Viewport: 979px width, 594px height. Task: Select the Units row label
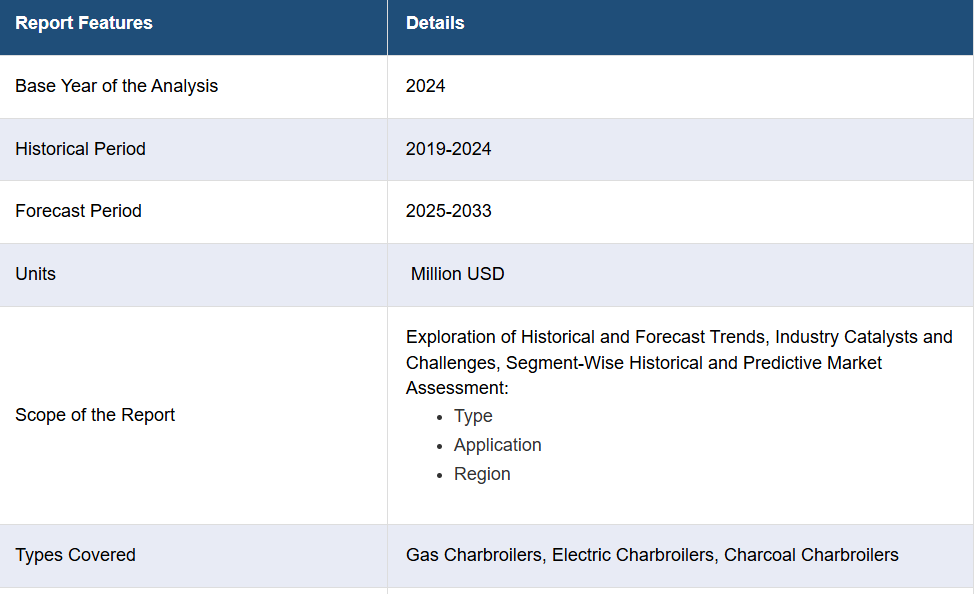point(35,274)
